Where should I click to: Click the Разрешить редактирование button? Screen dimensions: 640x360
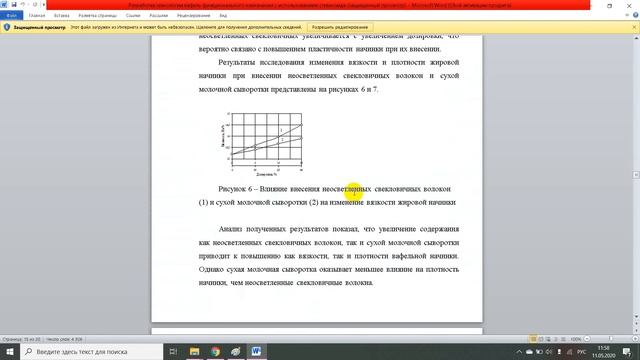tap(340, 27)
